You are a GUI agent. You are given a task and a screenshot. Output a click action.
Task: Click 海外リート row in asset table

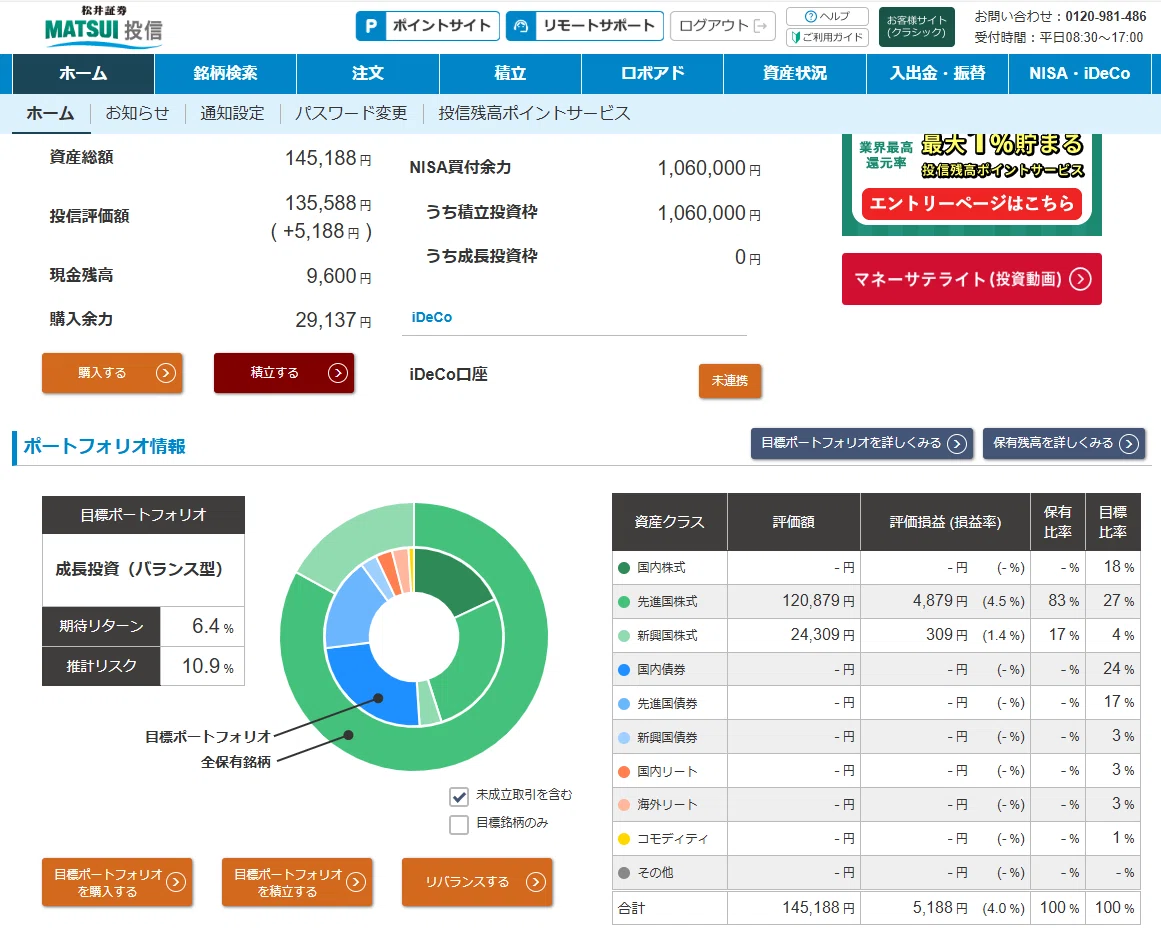[876, 805]
